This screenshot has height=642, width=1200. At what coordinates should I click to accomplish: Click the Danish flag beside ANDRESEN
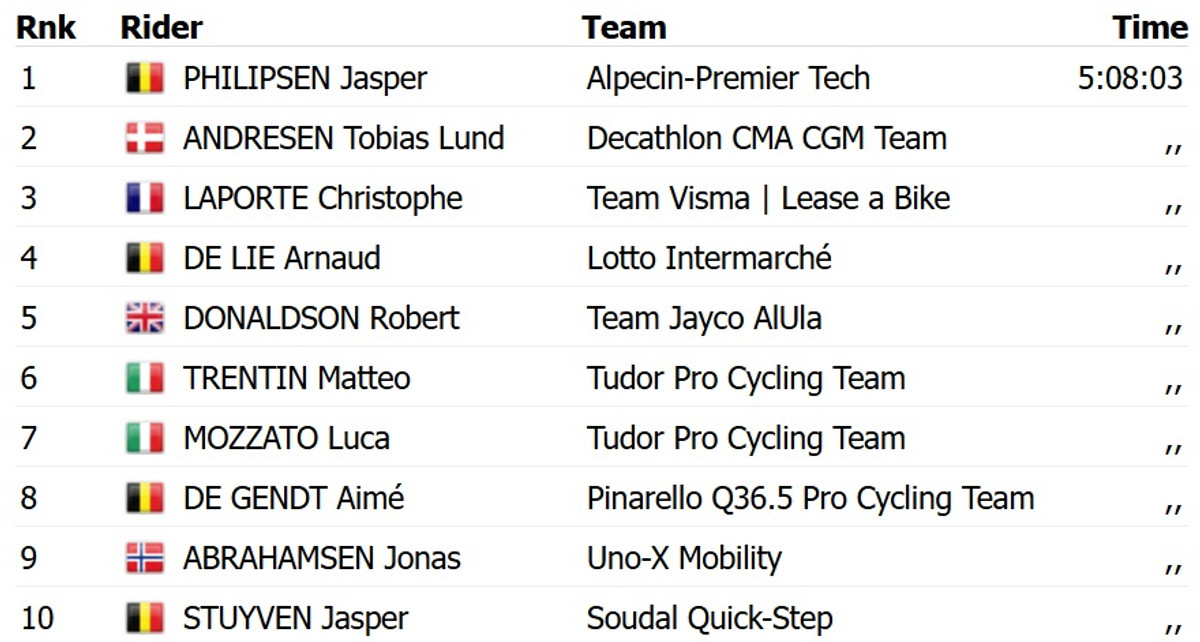point(145,139)
